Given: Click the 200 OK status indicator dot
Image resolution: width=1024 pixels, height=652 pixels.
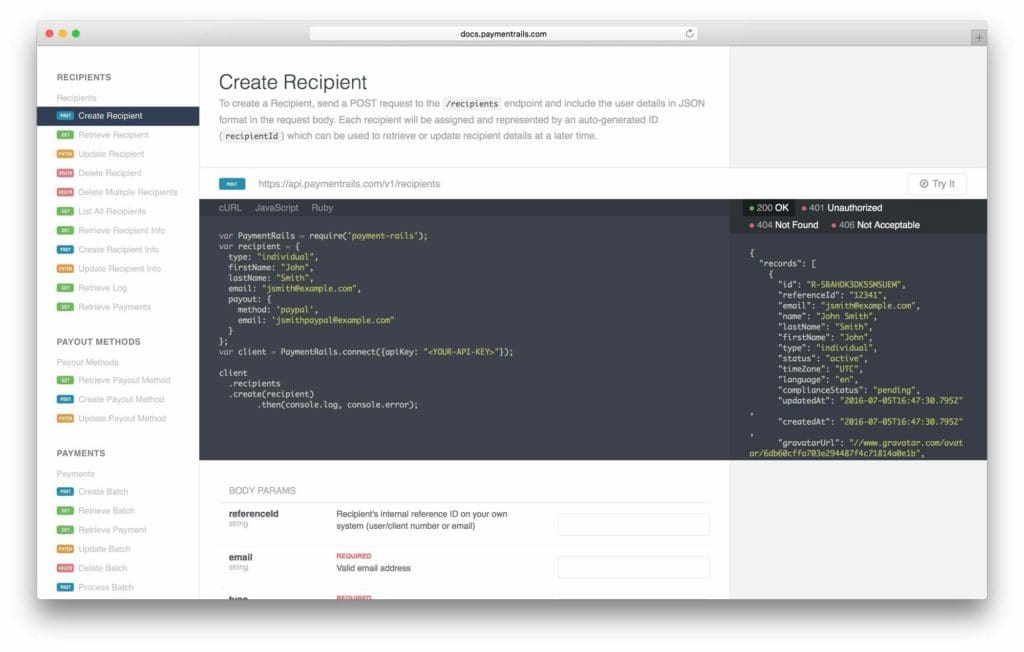Looking at the screenshot, I should click(752, 207).
